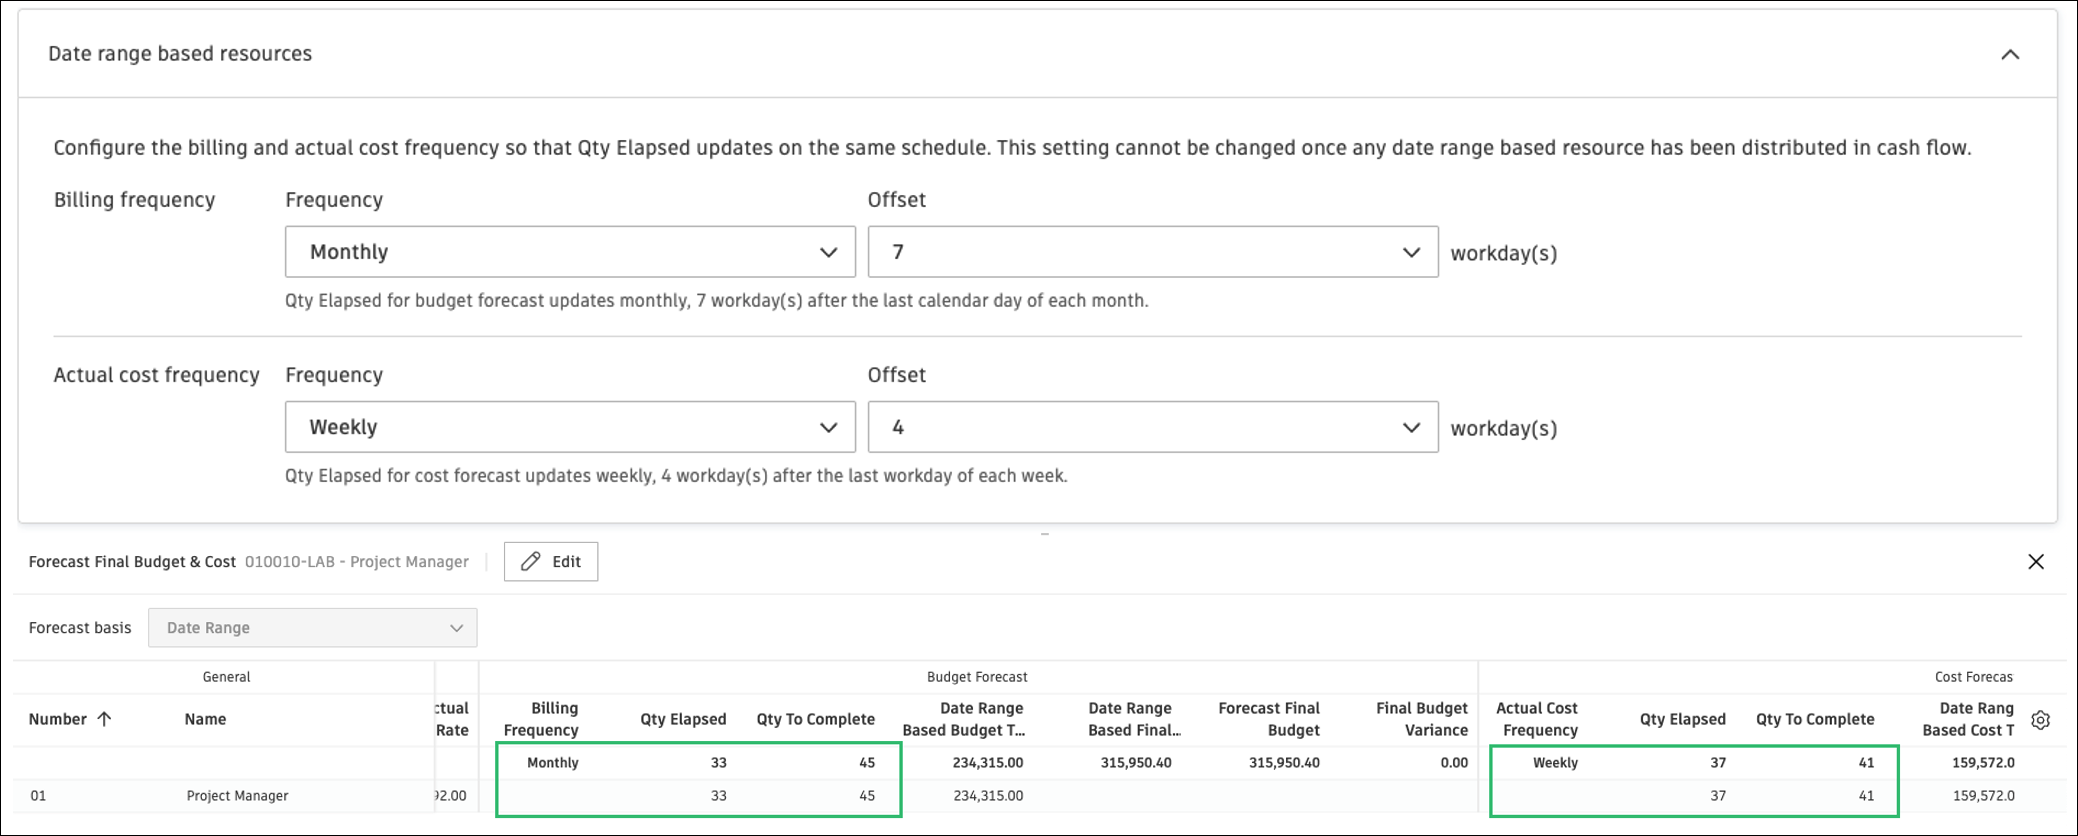
Task: Click the Weekly actual cost frequency cell
Action: [x=1555, y=763]
